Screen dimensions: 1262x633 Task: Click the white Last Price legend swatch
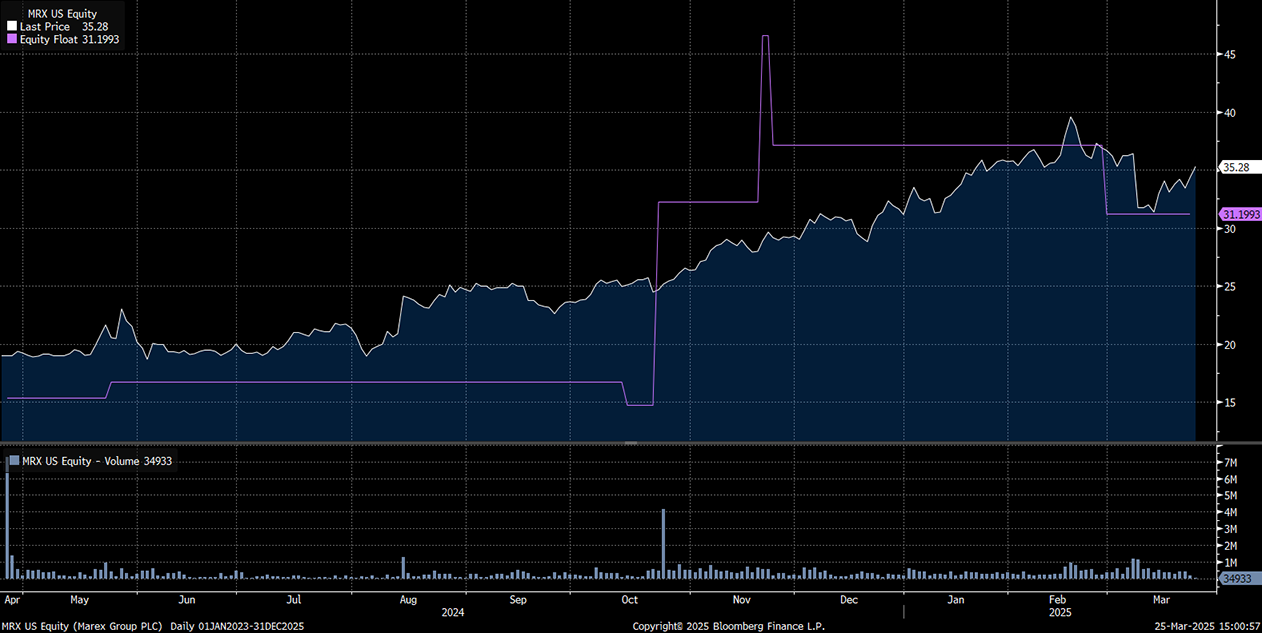(11, 27)
